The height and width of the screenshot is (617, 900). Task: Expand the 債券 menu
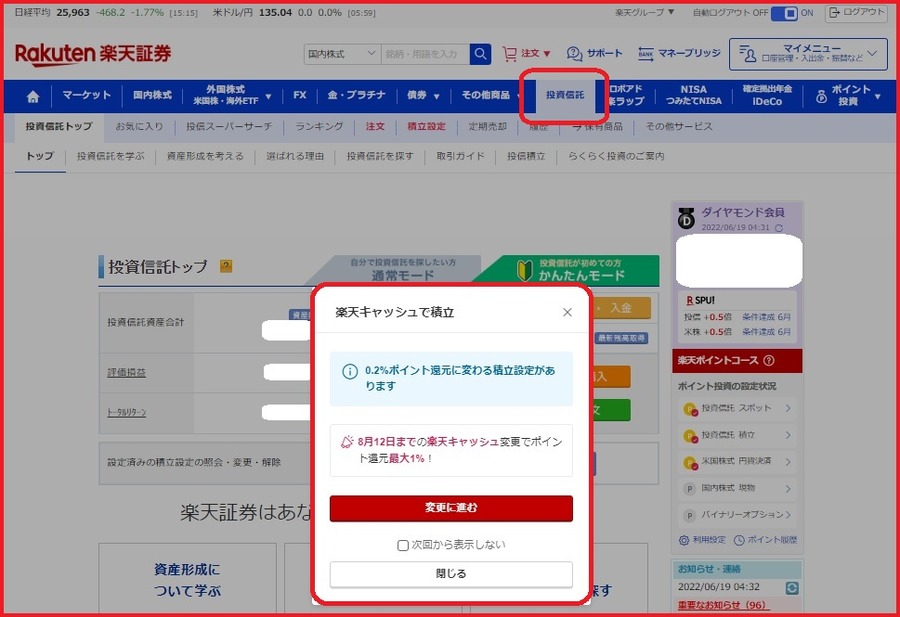pyautogui.click(x=423, y=95)
